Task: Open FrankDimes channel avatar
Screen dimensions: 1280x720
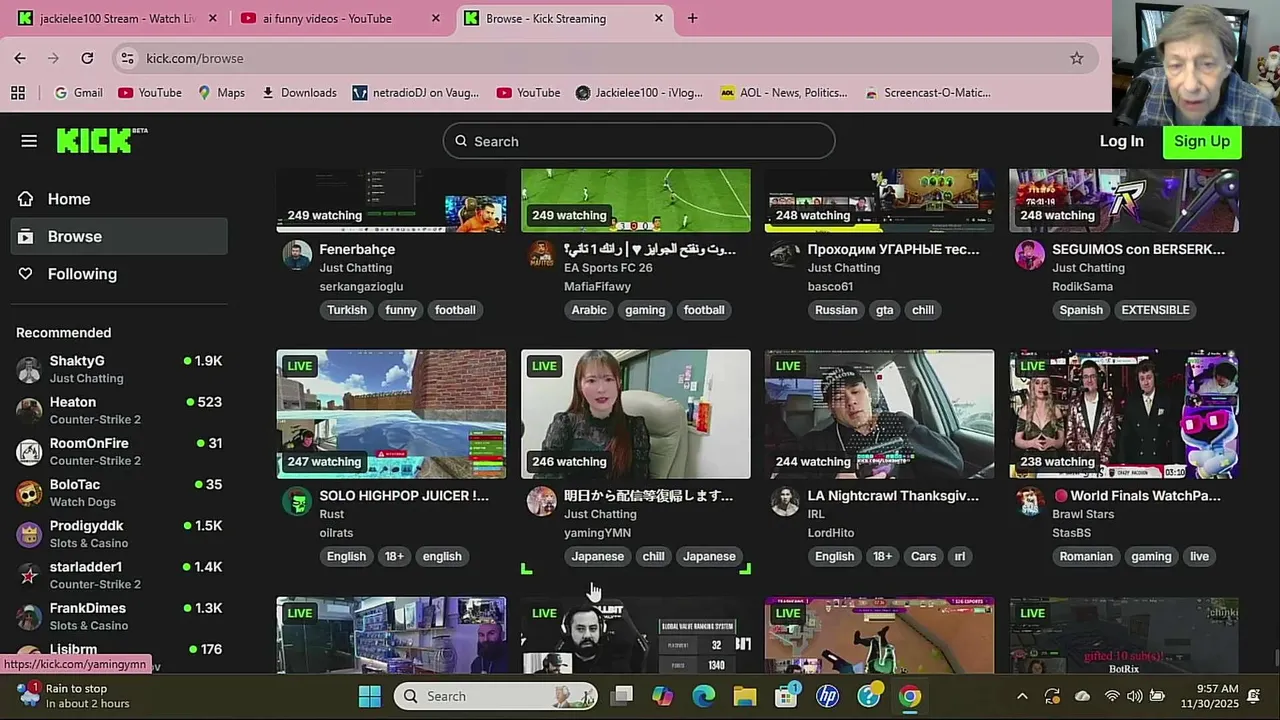Action: tap(29, 616)
